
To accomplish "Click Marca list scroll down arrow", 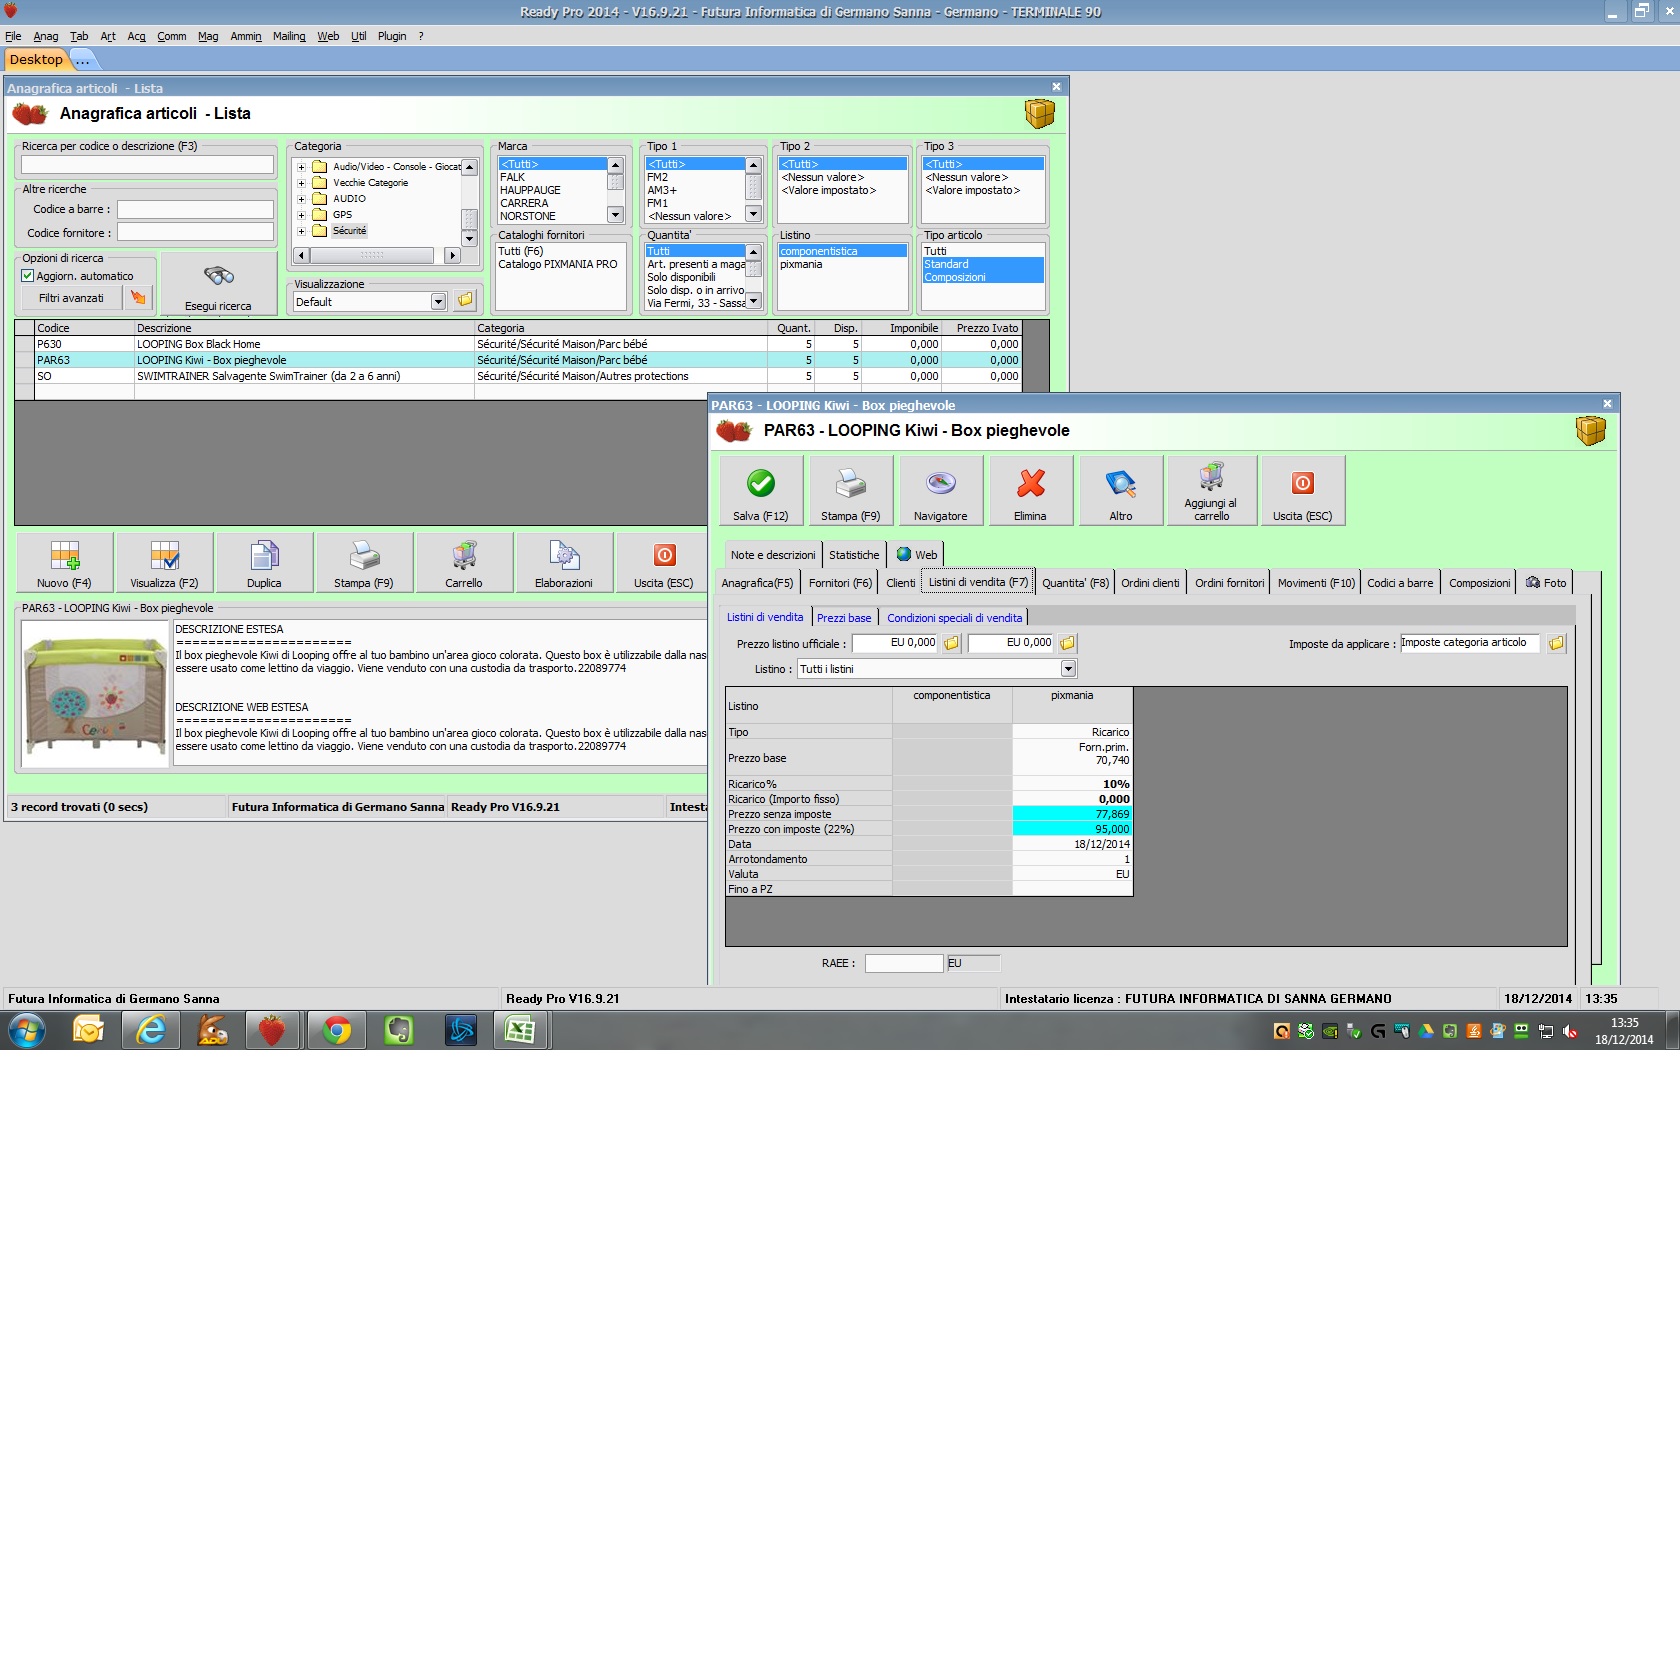I will pyautogui.click(x=615, y=215).
